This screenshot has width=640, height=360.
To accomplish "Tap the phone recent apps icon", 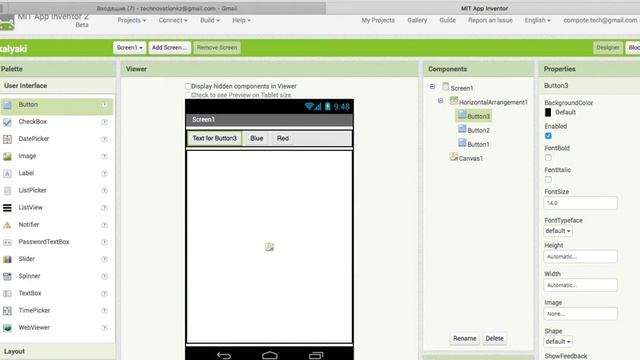I will (316, 356).
